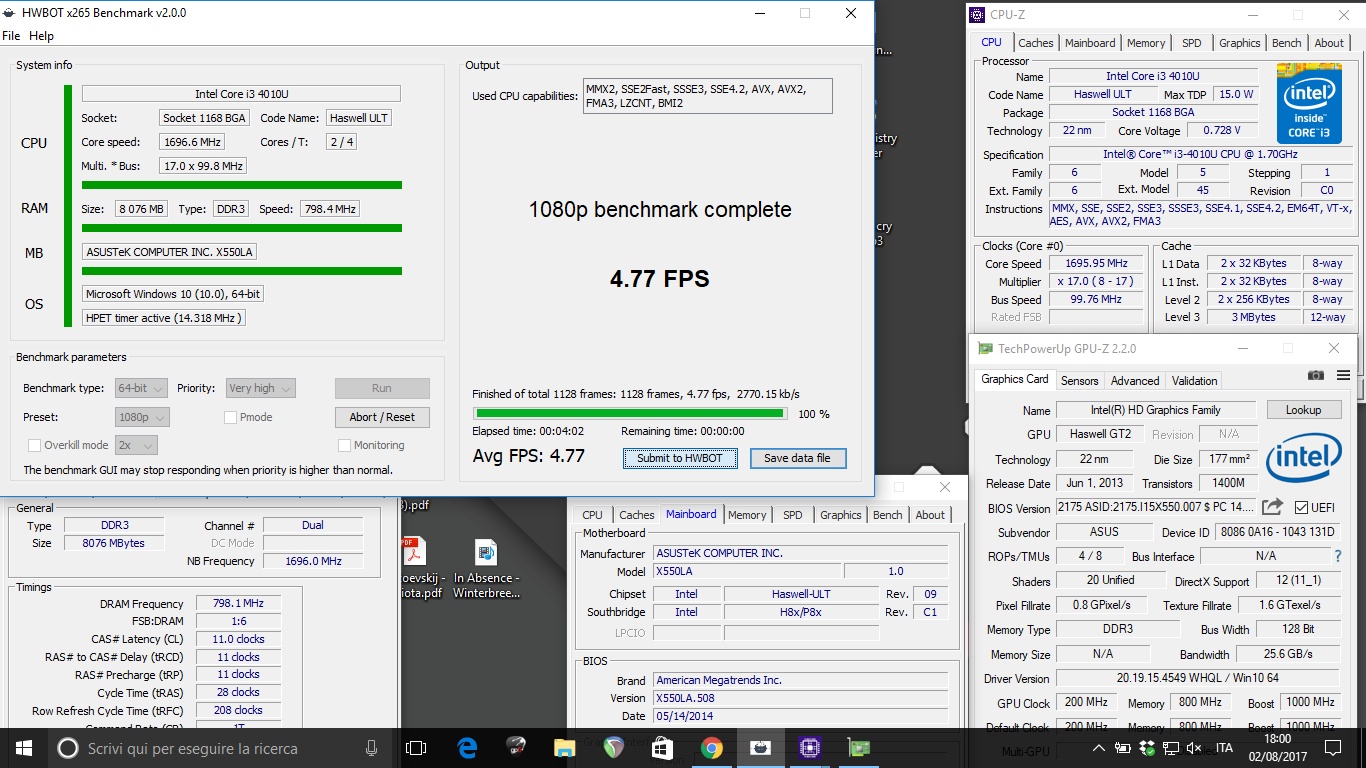Open Bench tab in top CPU-Z window
The height and width of the screenshot is (768, 1366).
tap(1286, 43)
